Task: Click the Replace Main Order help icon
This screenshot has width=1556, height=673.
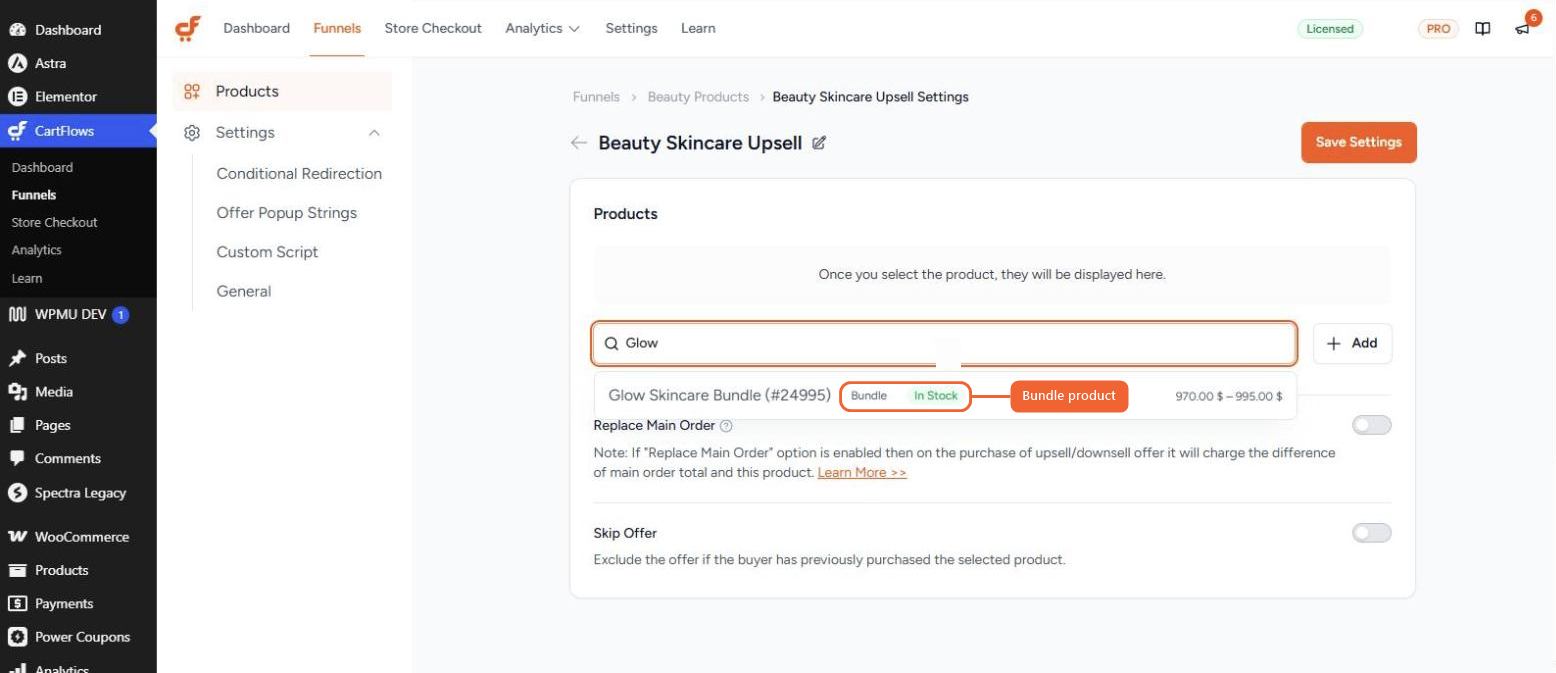Action: coord(726,426)
